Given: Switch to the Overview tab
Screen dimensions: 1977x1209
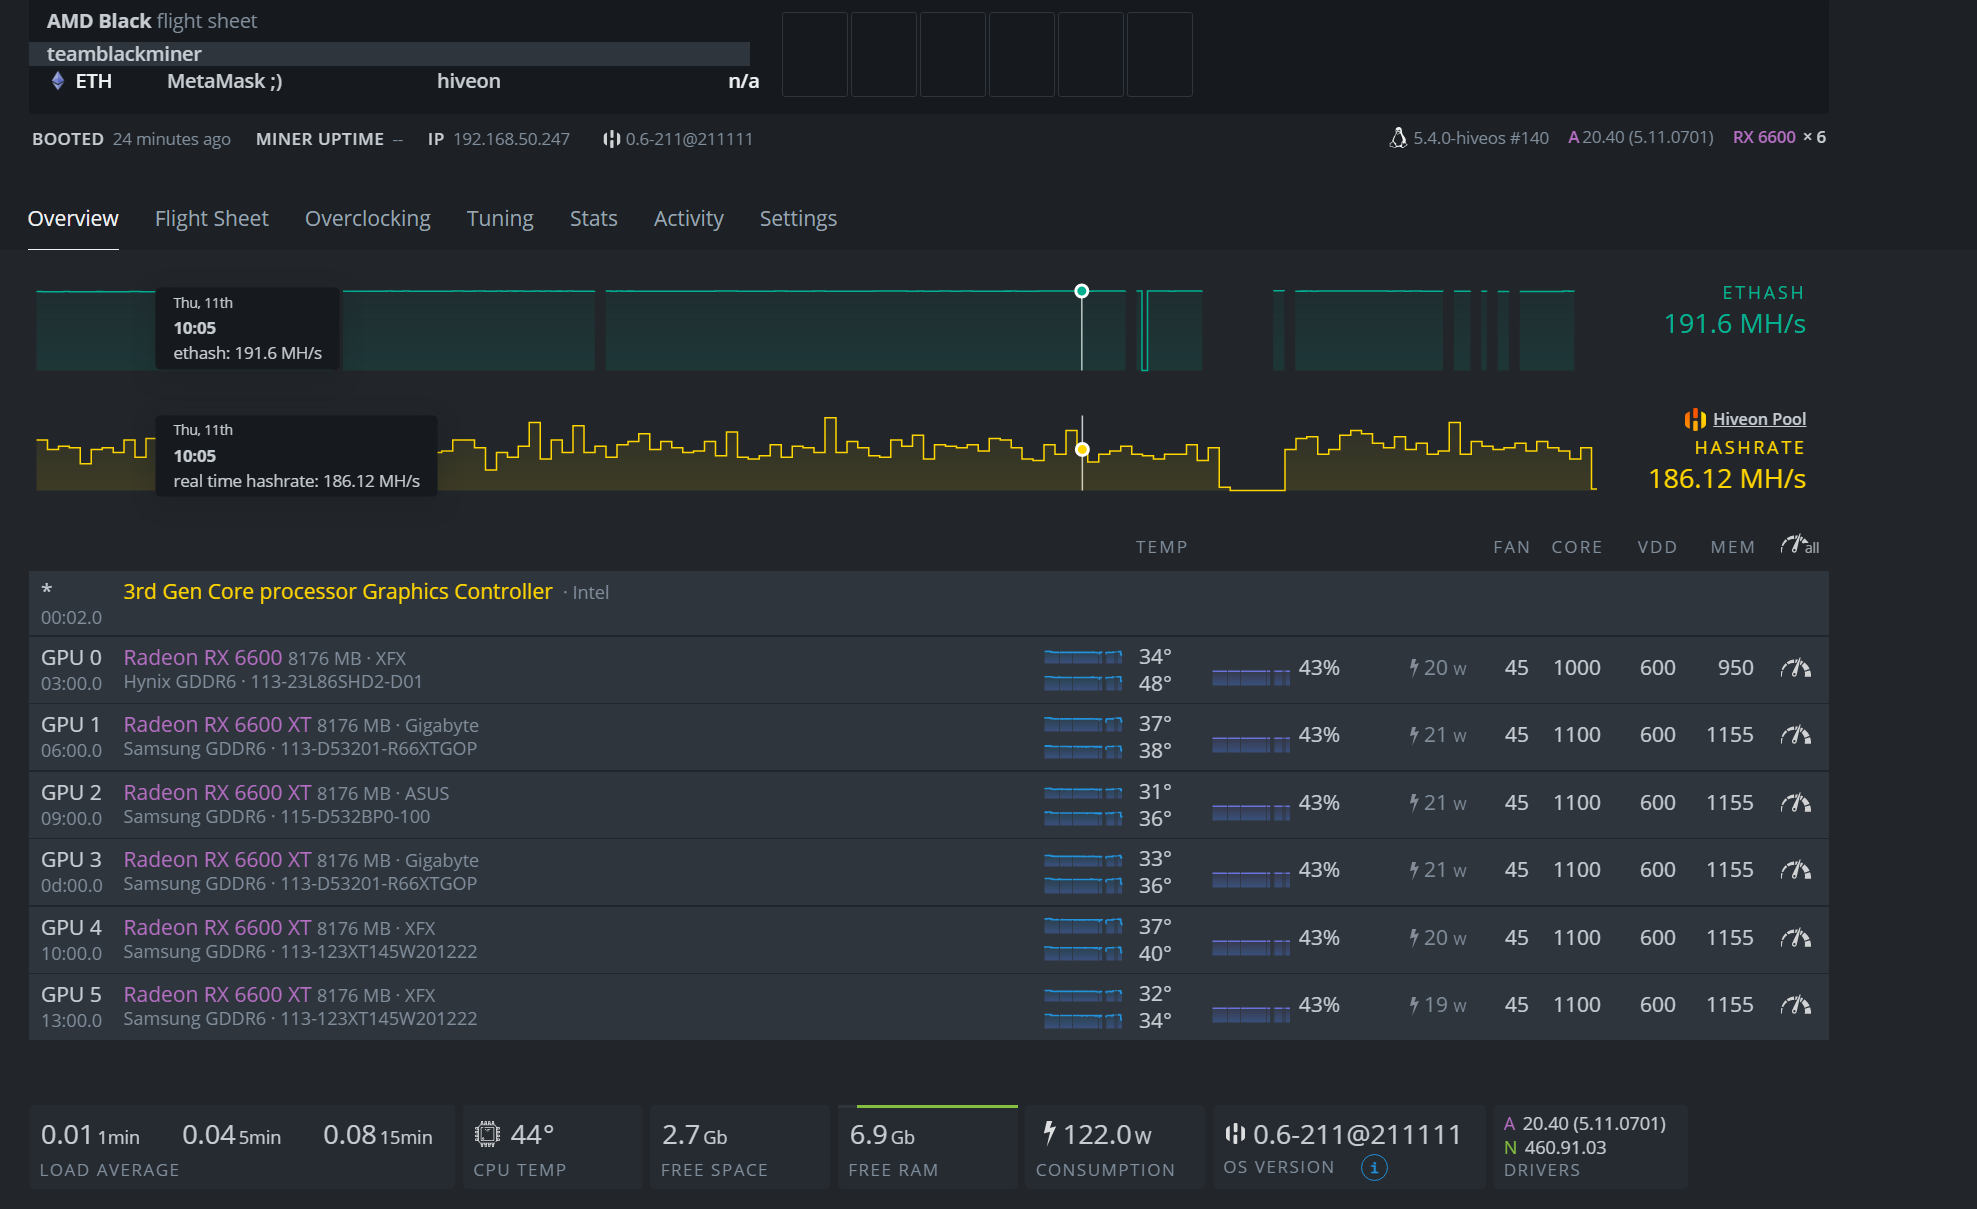Looking at the screenshot, I should click(x=73, y=219).
